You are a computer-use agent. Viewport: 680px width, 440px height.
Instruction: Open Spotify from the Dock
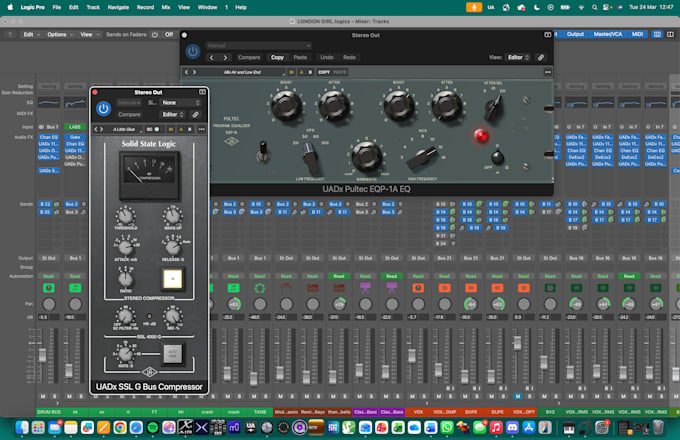[x=152, y=428]
